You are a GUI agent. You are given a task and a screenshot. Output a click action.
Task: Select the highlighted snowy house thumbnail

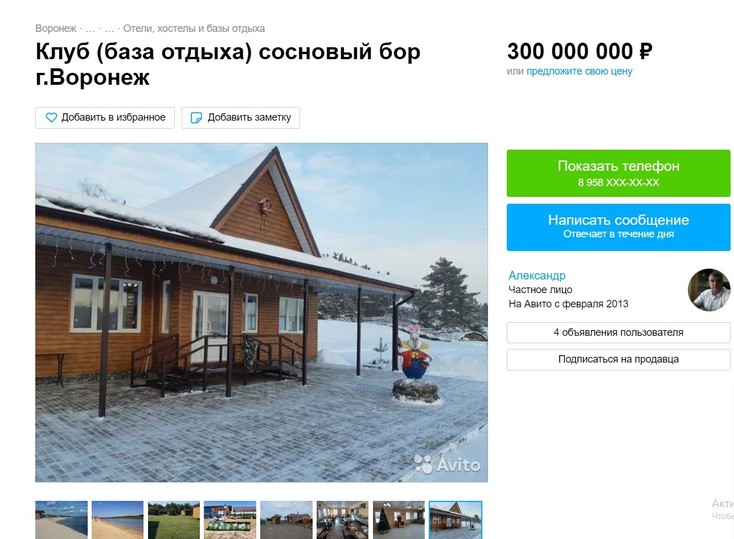click(455, 520)
